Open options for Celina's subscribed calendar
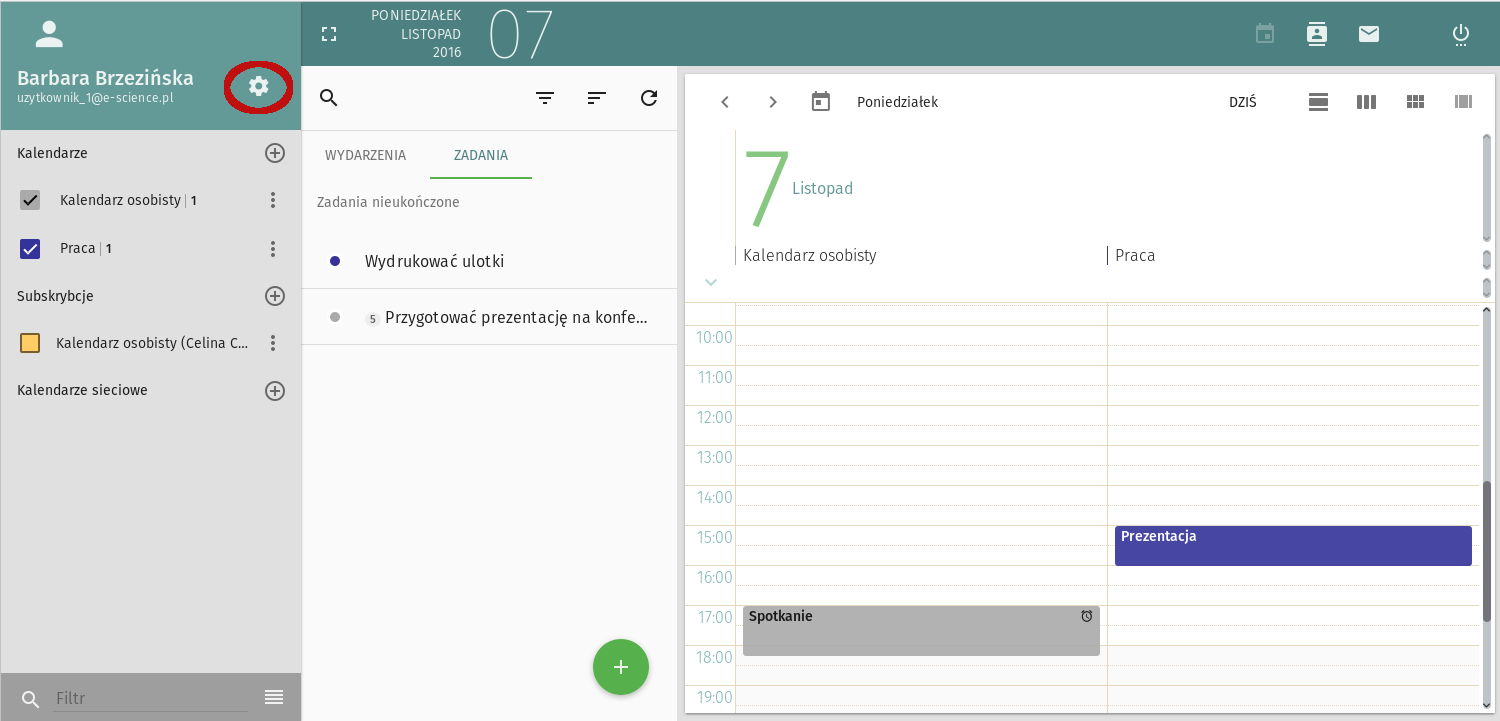Image resolution: width=1500 pixels, height=721 pixels. coord(273,343)
